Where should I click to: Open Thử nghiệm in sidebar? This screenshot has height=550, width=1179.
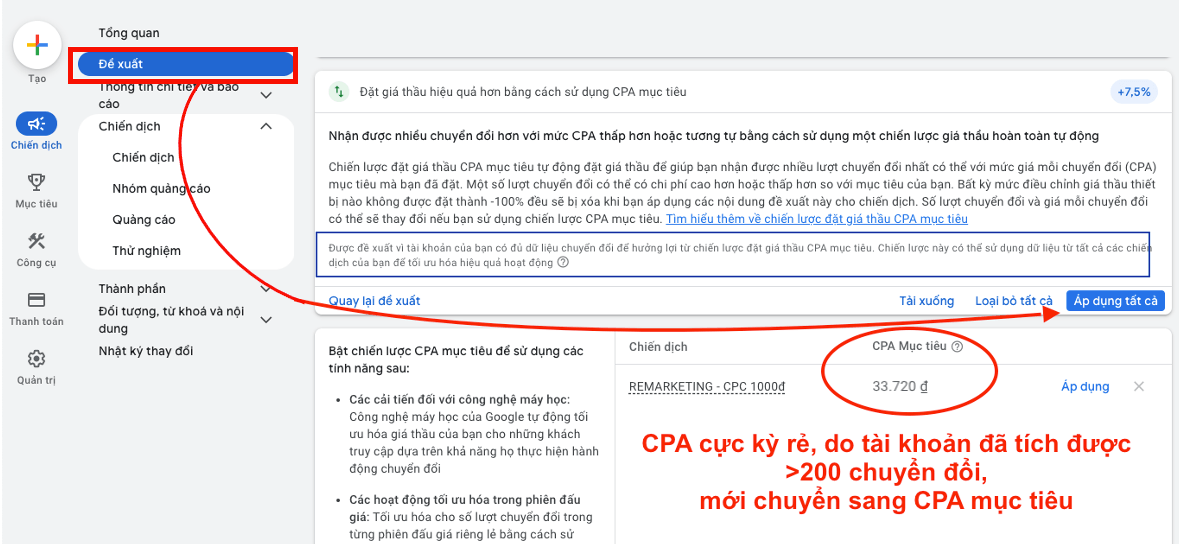point(147,251)
